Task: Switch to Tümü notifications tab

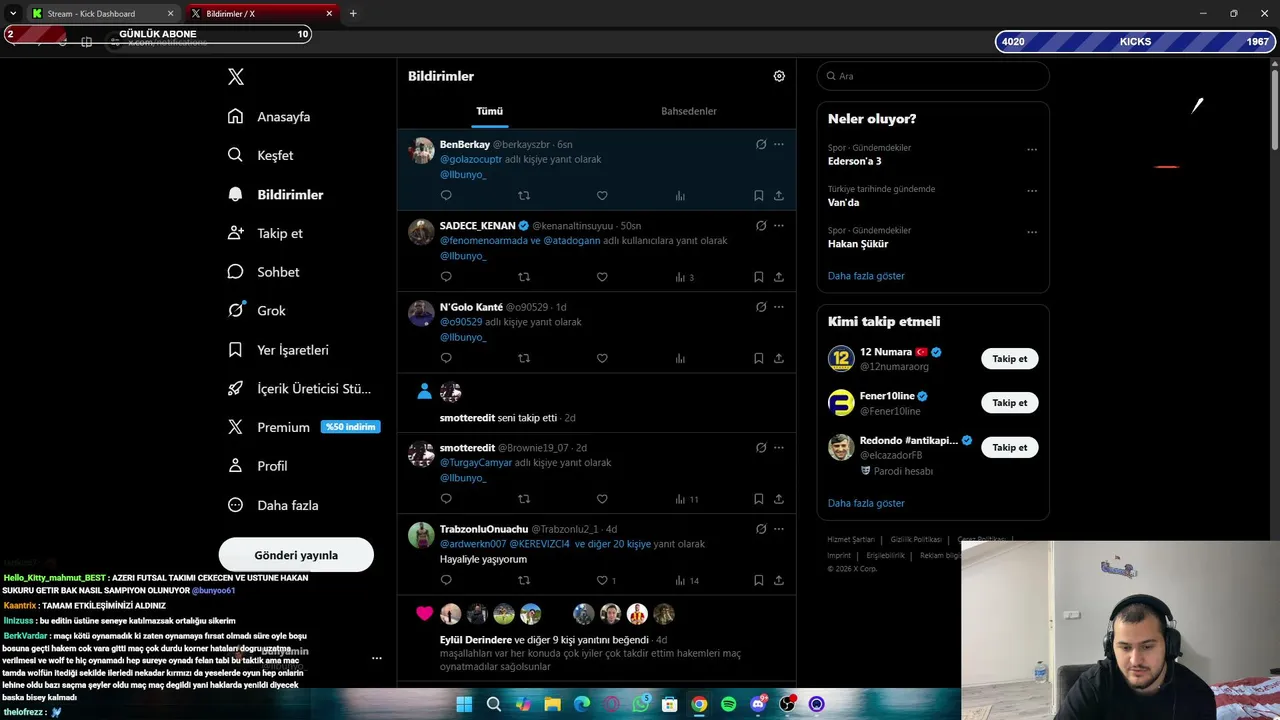Action: [x=489, y=111]
